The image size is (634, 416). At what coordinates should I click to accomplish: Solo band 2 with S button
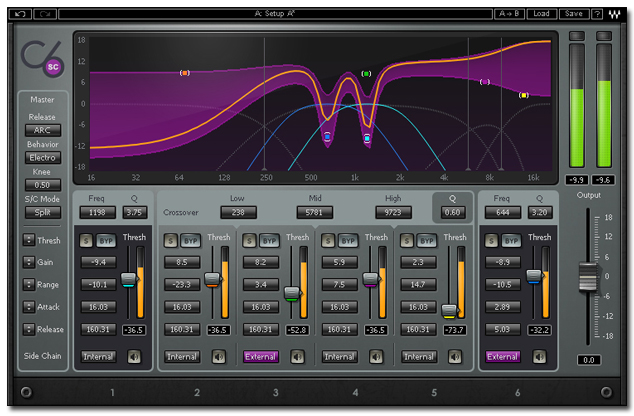tap(170, 241)
